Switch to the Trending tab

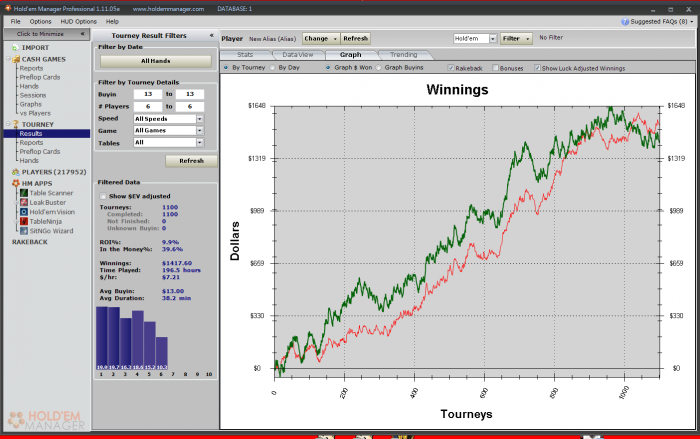pos(404,54)
